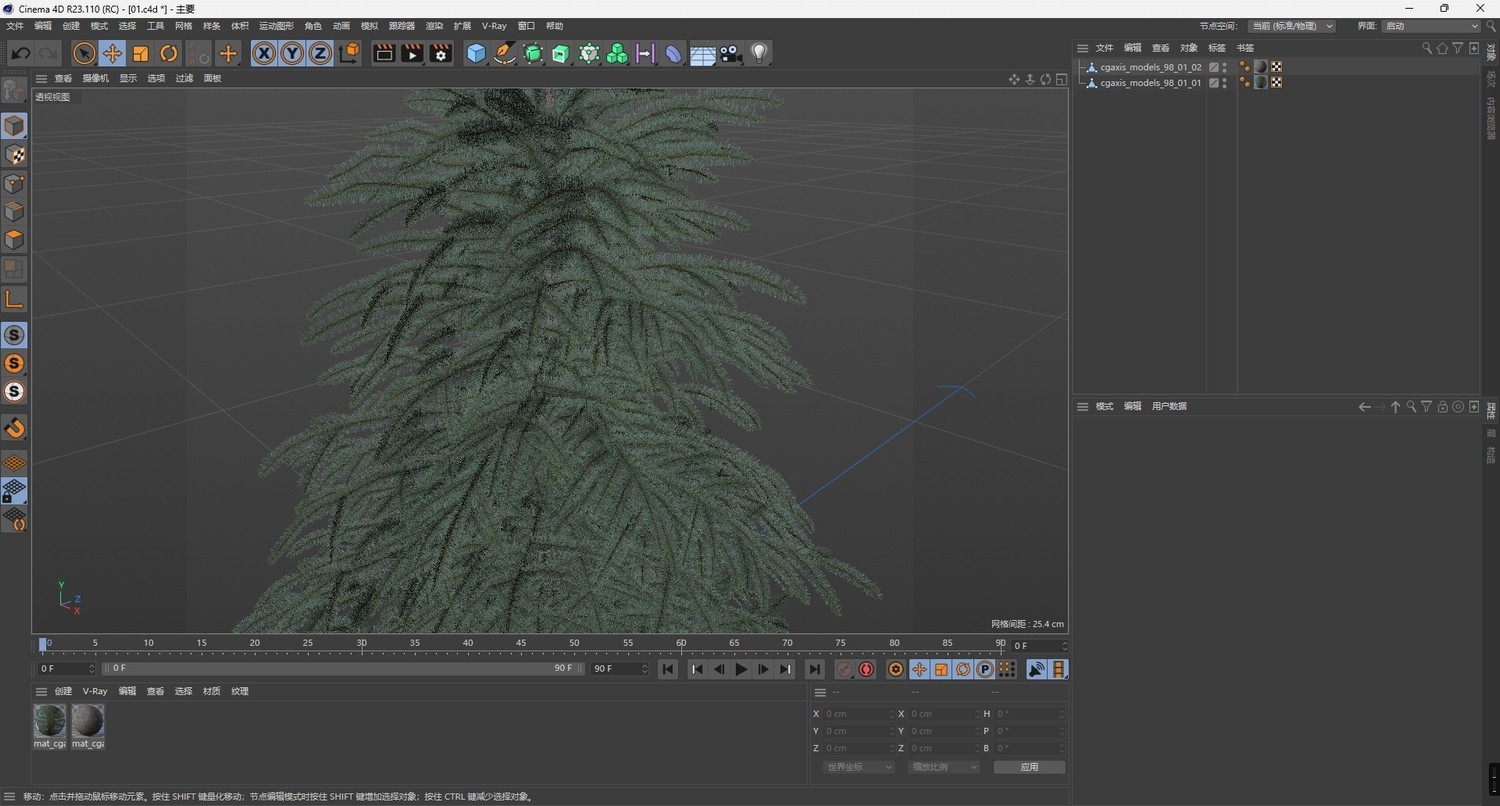The width and height of the screenshot is (1500, 806).
Task: Activate the Pen/Spline tool icon
Action: tap(504, 53)
